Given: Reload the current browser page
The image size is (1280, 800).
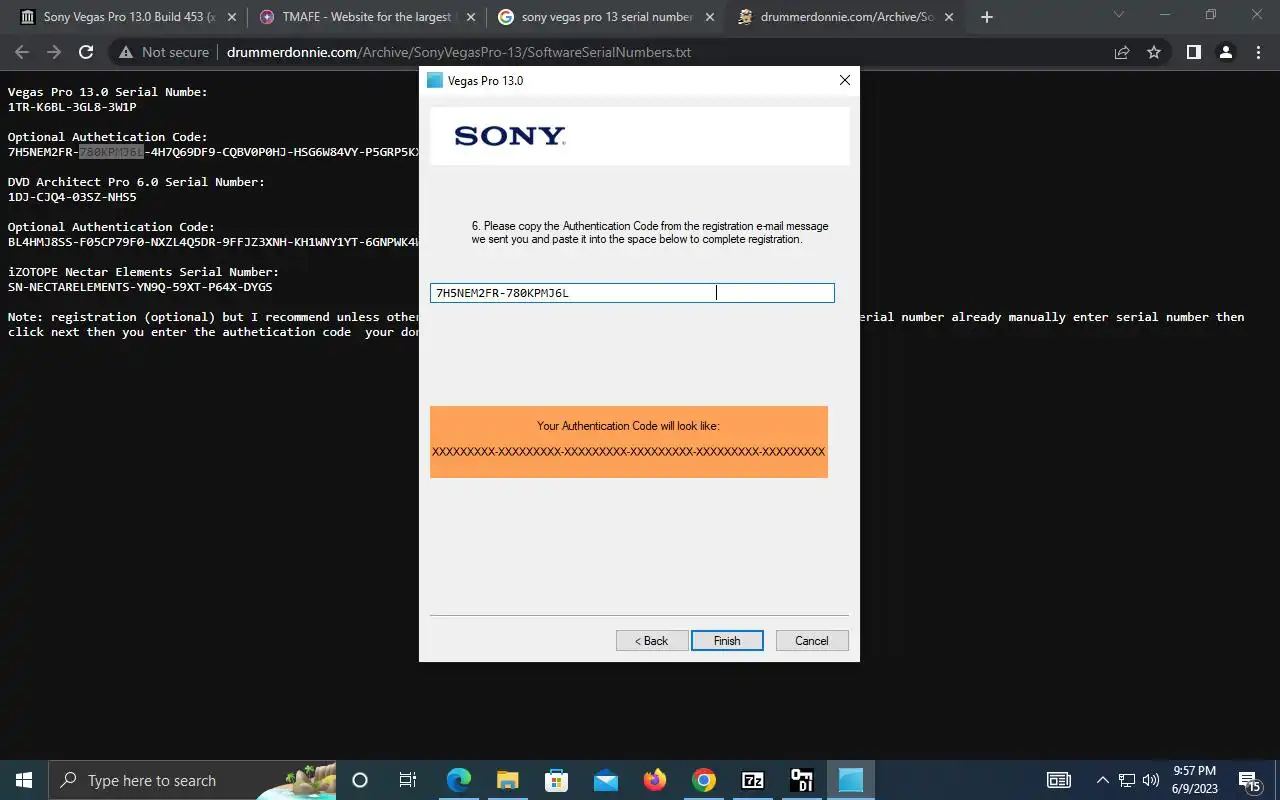Looking at the screenshot, I should click(x=86, y=52).
